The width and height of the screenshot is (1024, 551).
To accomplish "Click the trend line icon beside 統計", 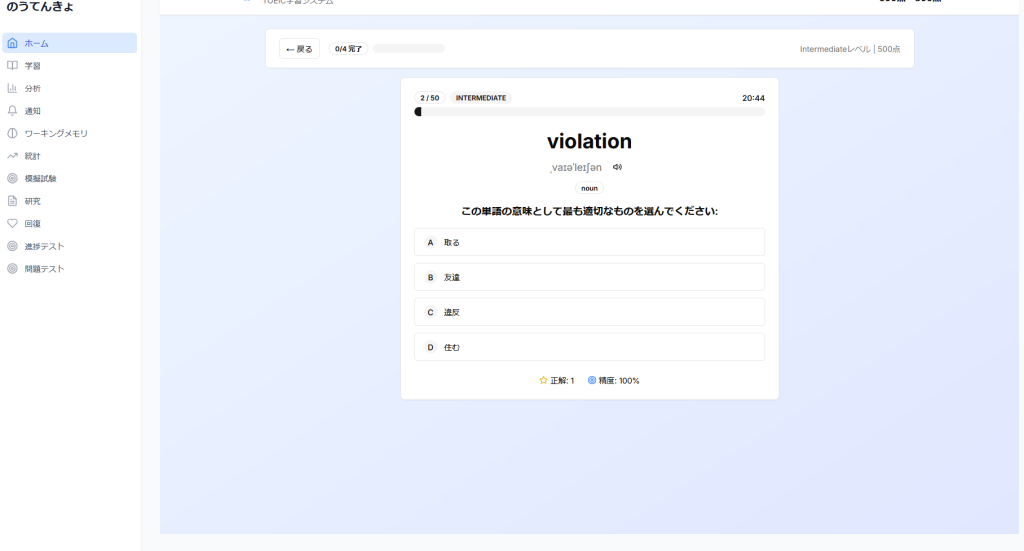I will click(x=13, y=156).
